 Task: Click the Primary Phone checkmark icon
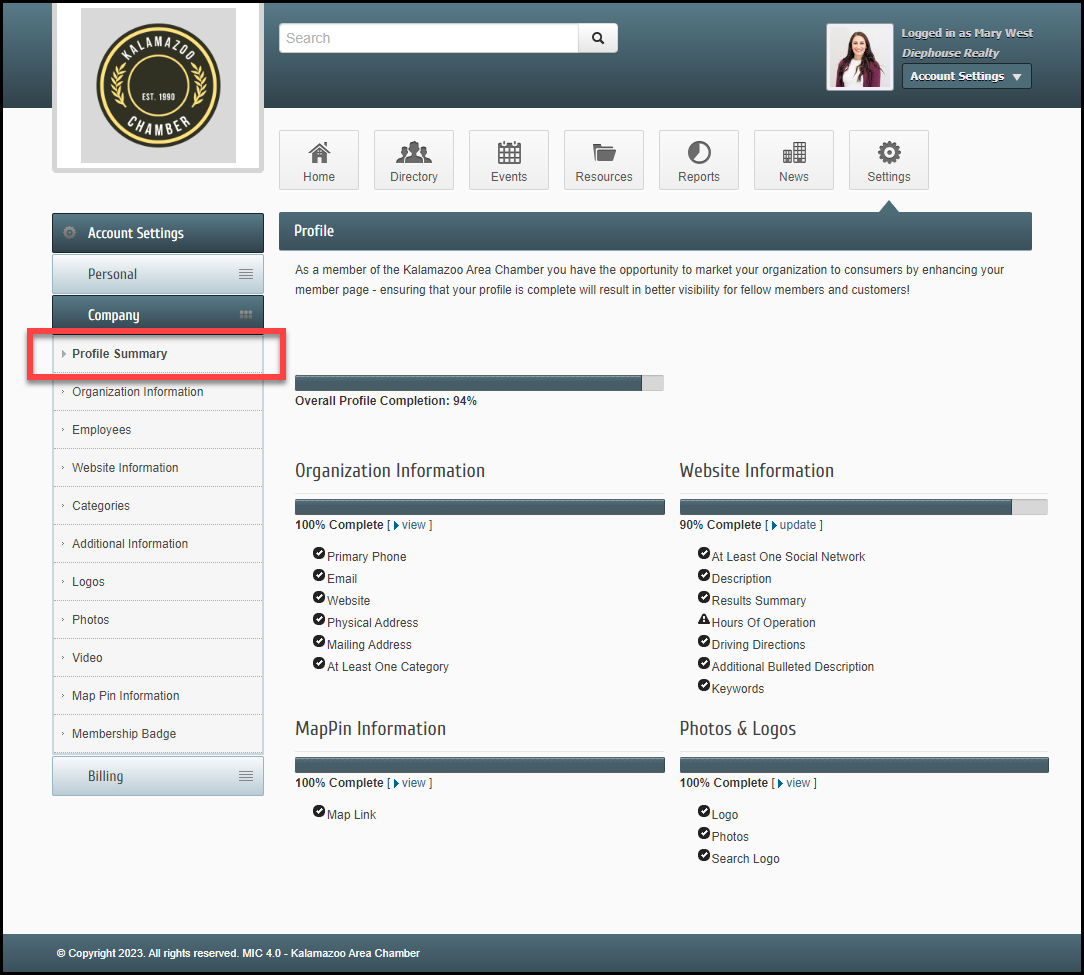tap(319, 555)
